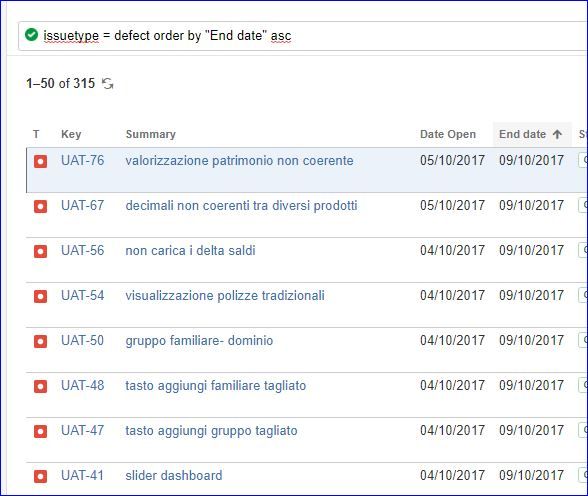Click the defect type icon for UAT-41
588x496 pixels.
point(40,477)
